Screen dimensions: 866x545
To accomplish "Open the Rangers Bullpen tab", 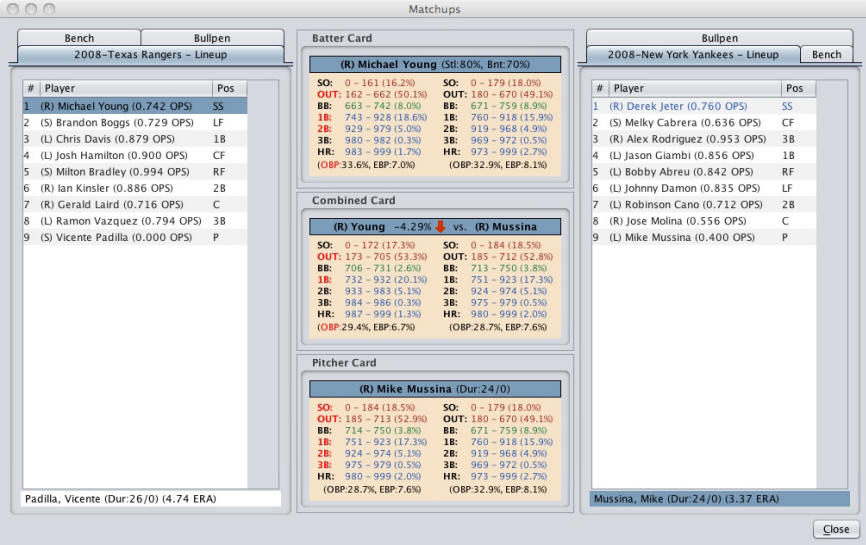I will pyautogui.click(x=212, y=38).
